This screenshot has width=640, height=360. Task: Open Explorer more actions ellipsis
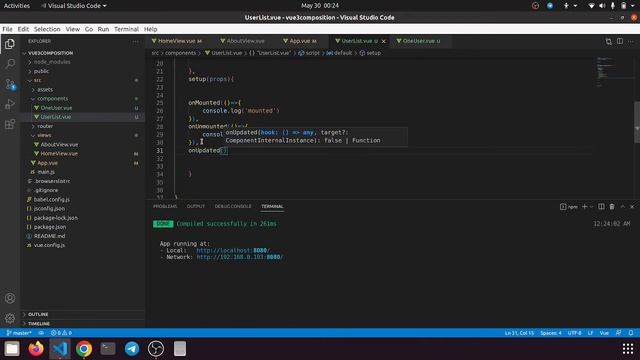pos(135,41)
